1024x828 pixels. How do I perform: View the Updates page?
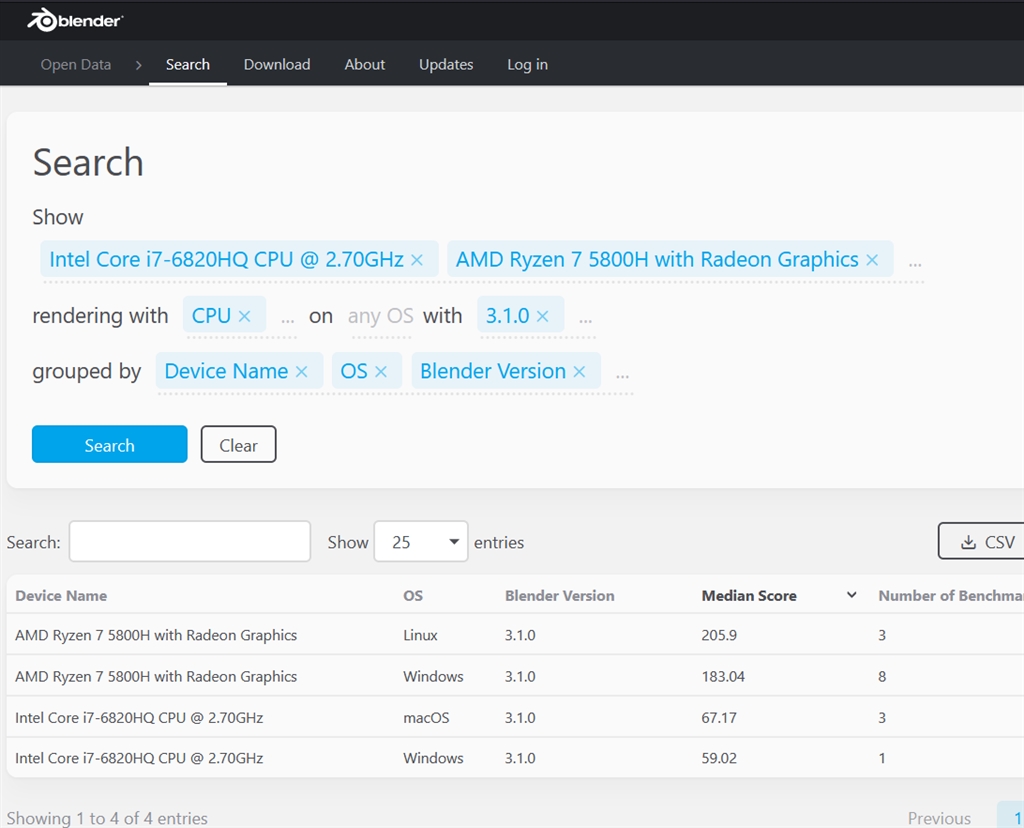446,65
